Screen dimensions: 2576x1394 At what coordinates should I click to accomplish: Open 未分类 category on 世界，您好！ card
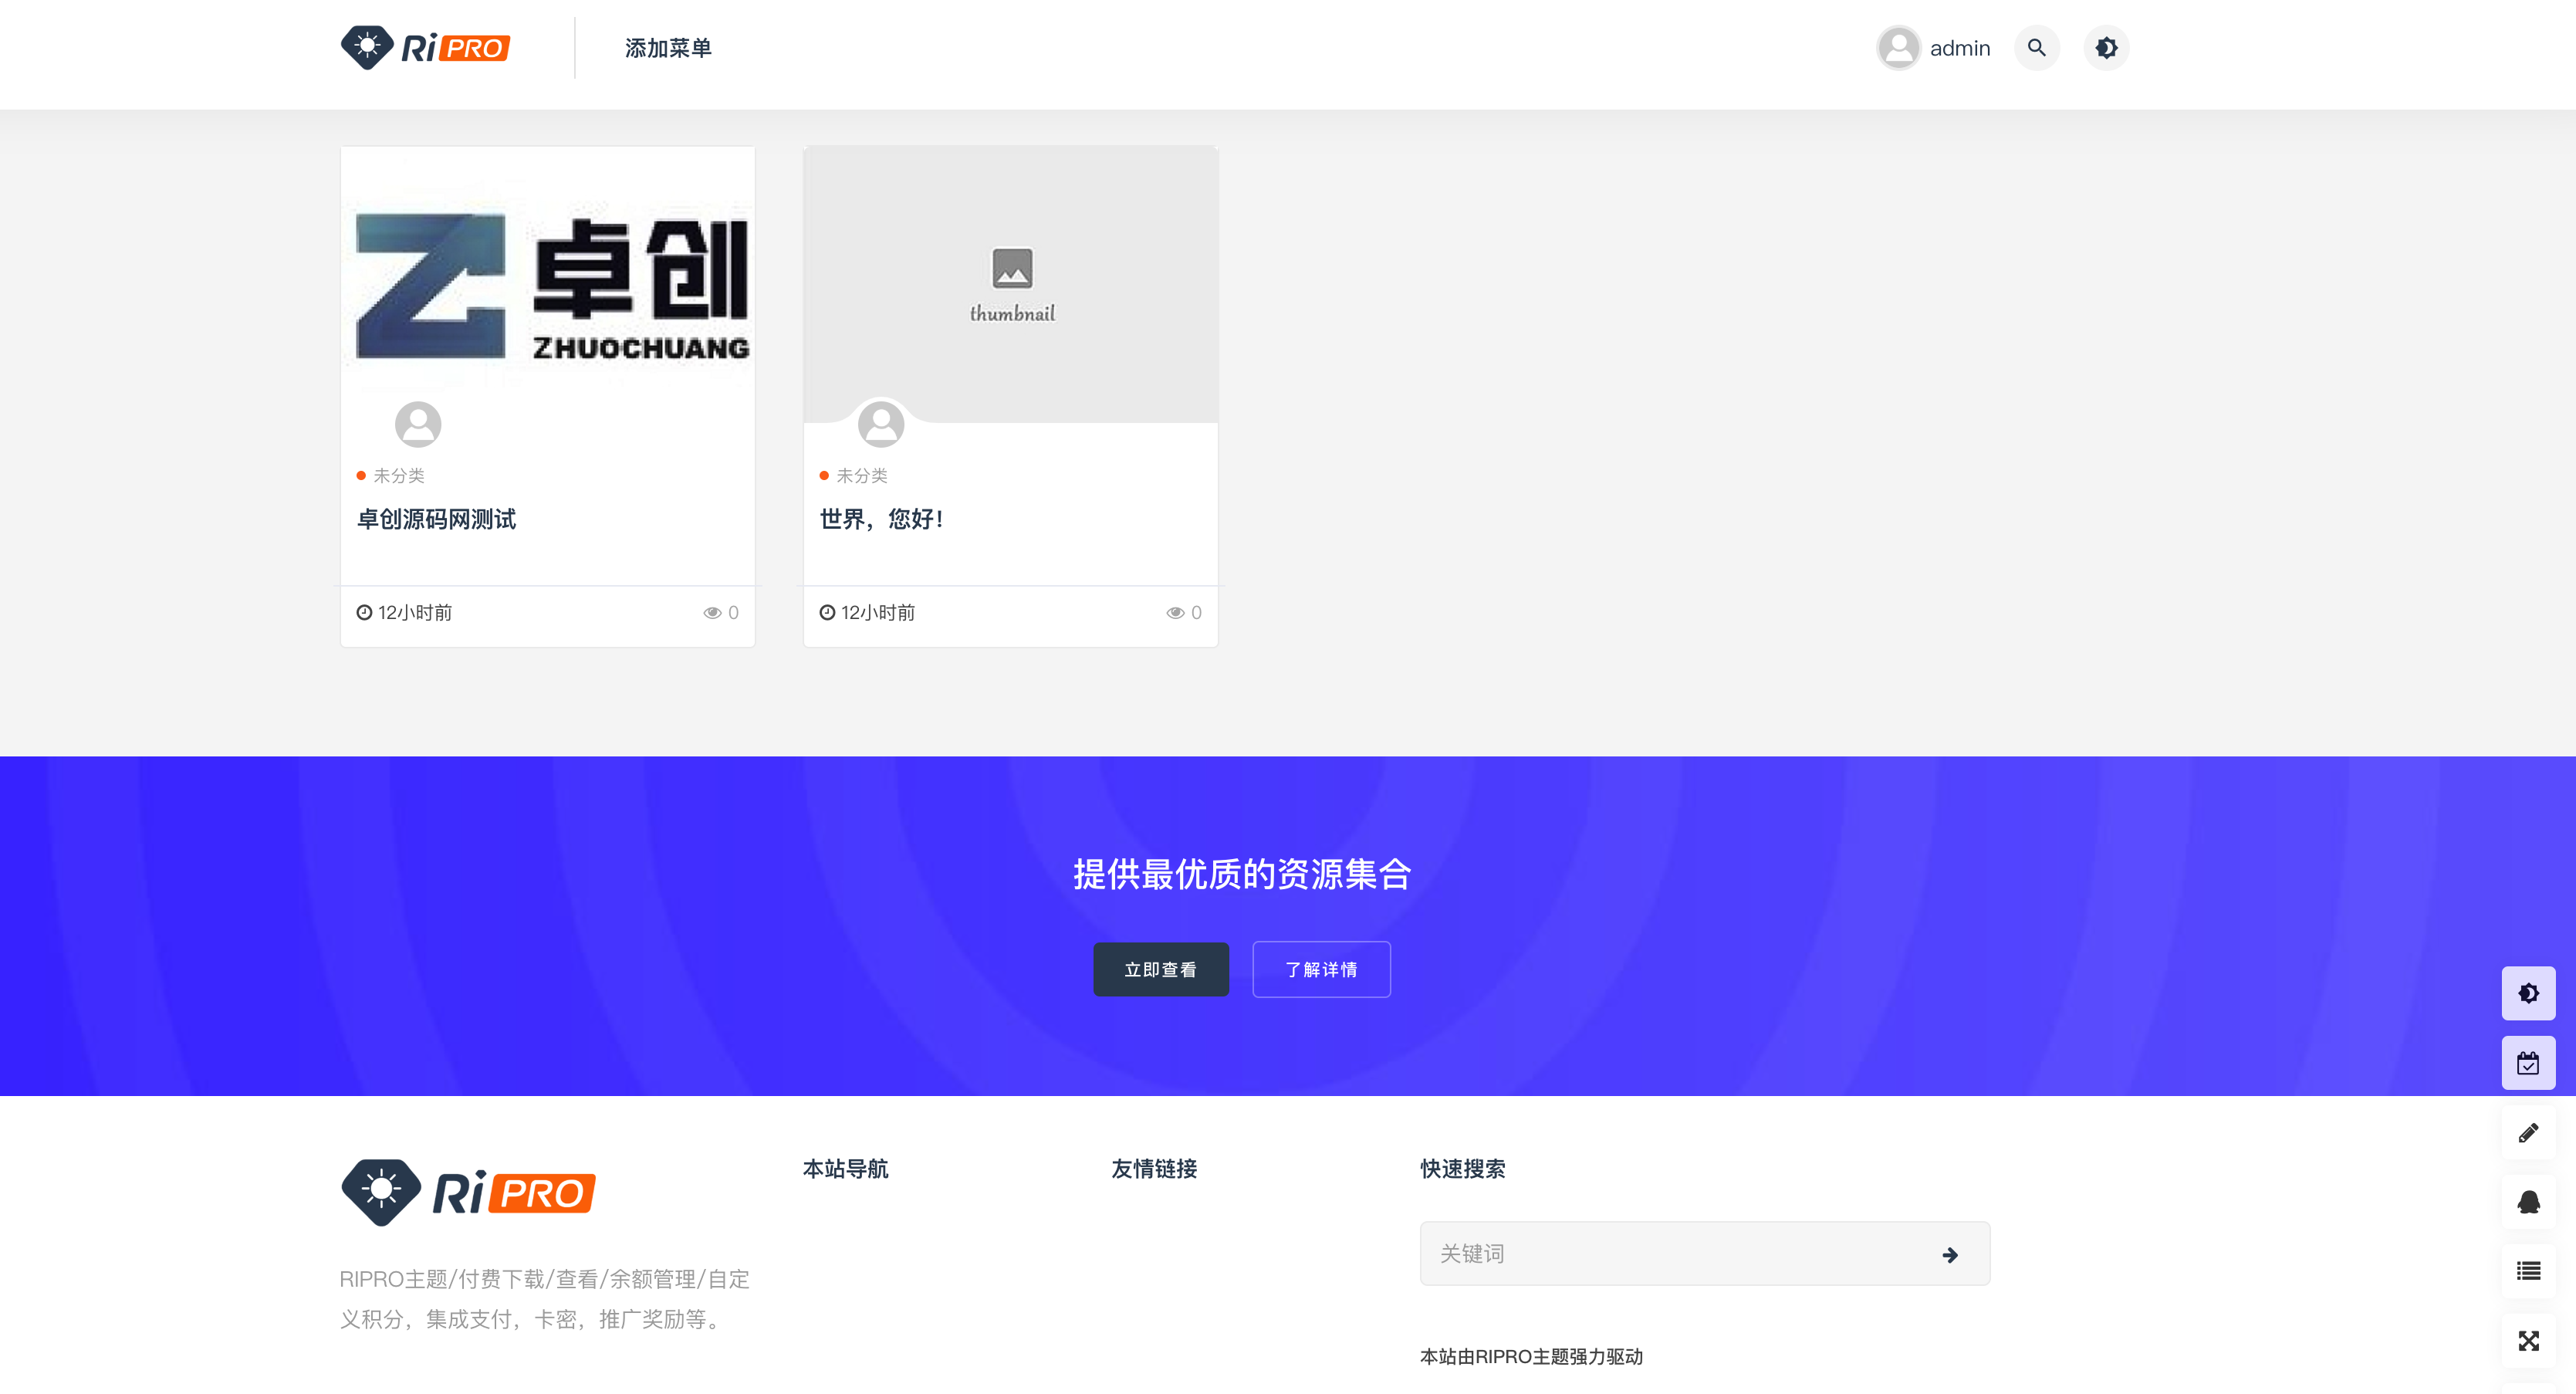[862, 476]
